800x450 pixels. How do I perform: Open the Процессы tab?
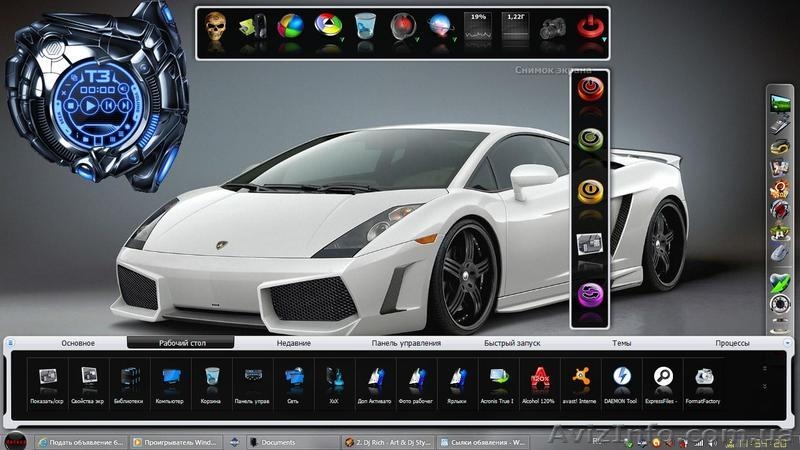(732, 343)
